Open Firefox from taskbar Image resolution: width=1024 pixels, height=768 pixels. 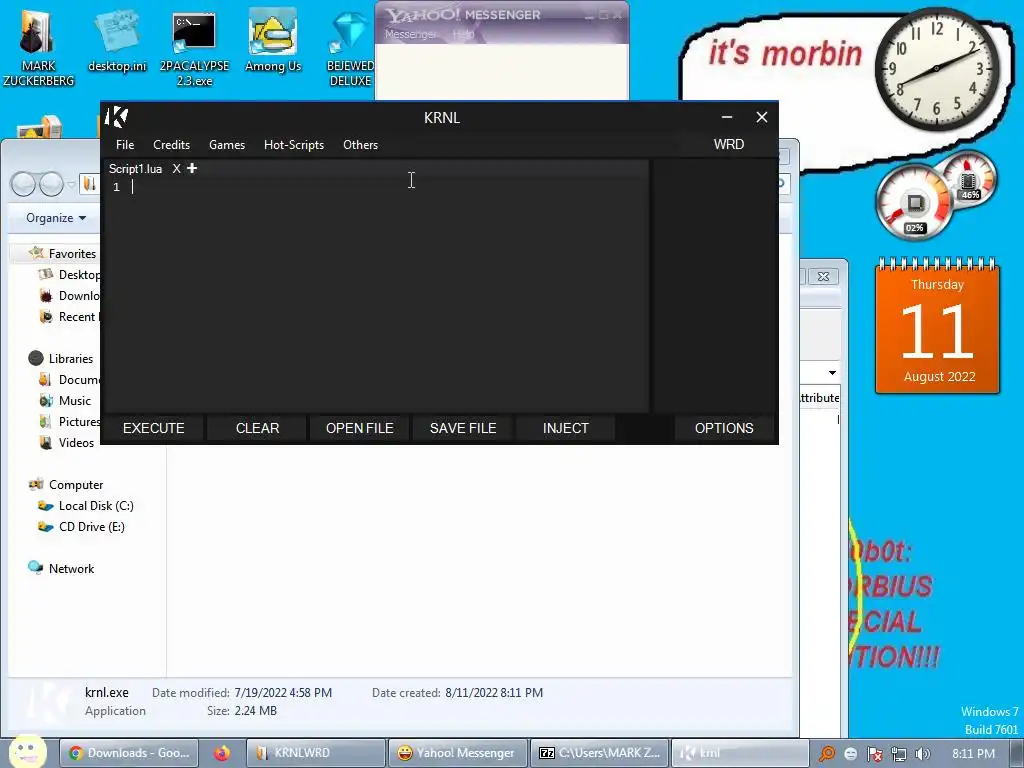click(222, 753)
